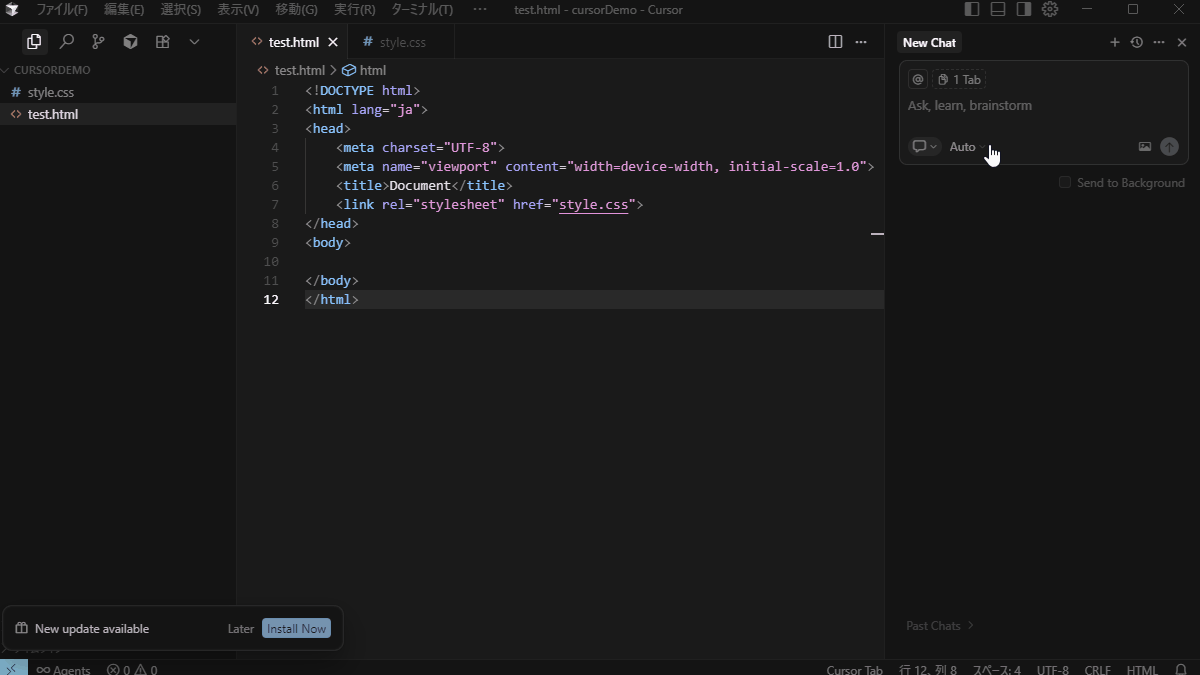Screen dimensions: 1200x675
Task: Open the Source Control view icon
Action: click(x=98, y=42)
